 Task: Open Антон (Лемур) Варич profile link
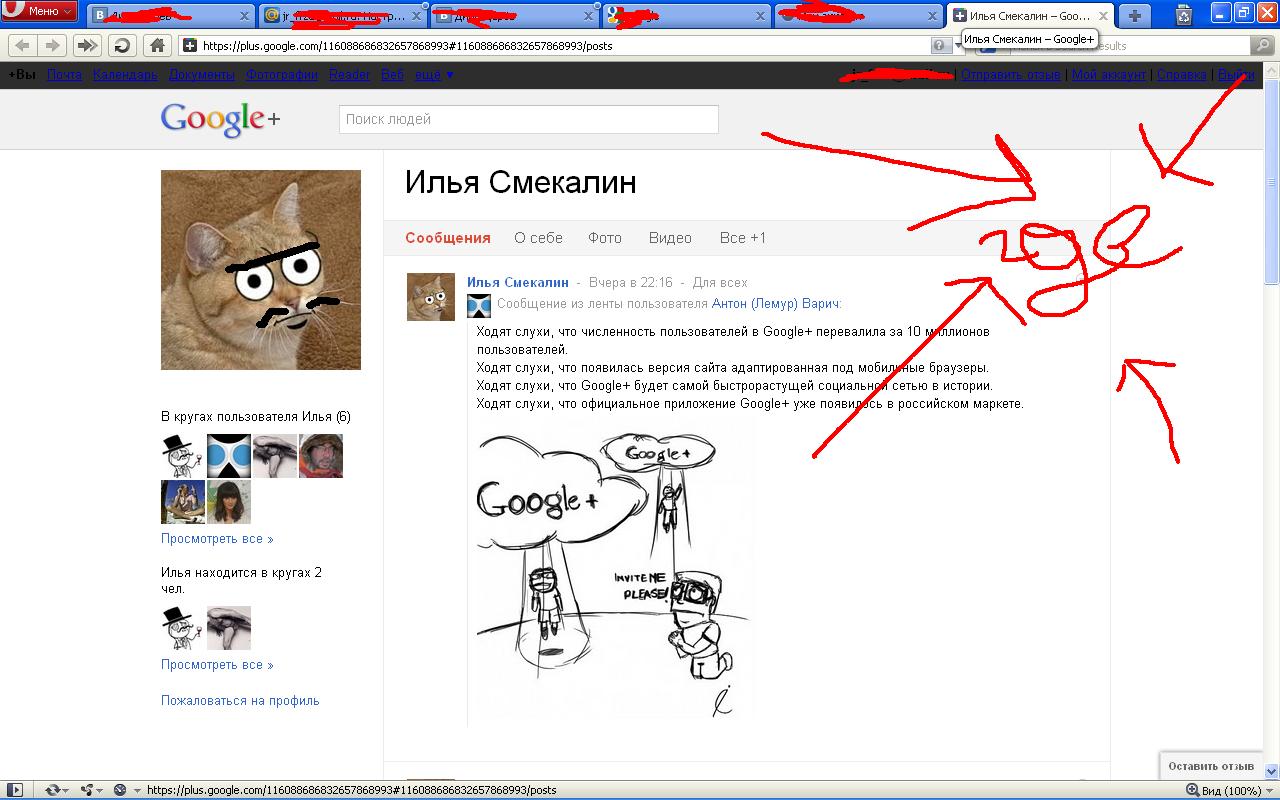[x=776, y=304]
